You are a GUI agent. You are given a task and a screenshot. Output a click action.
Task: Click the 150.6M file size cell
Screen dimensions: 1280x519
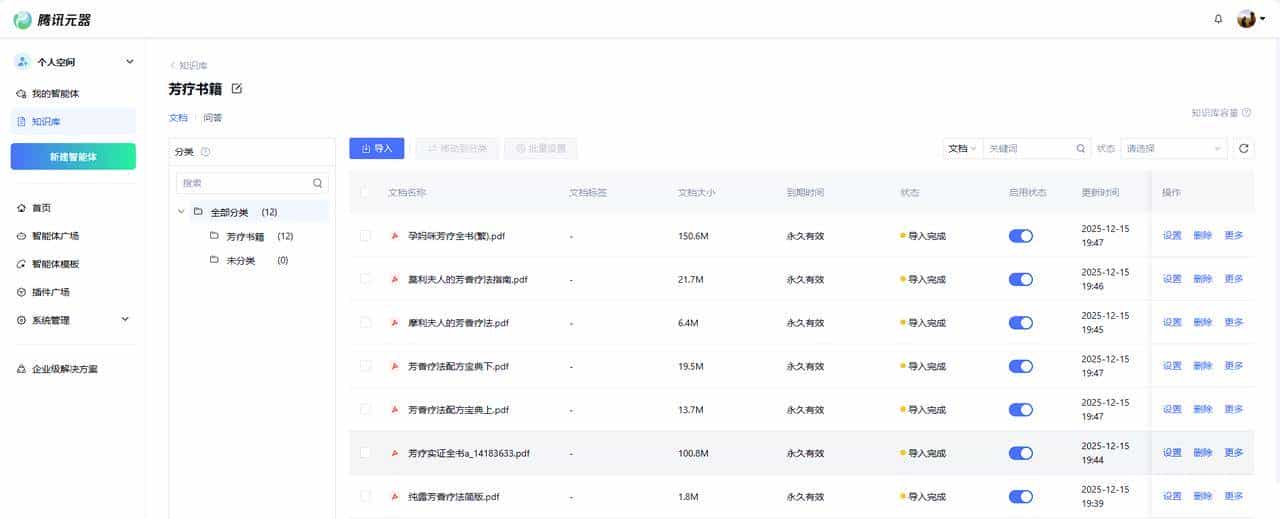(x=693, y=236)
